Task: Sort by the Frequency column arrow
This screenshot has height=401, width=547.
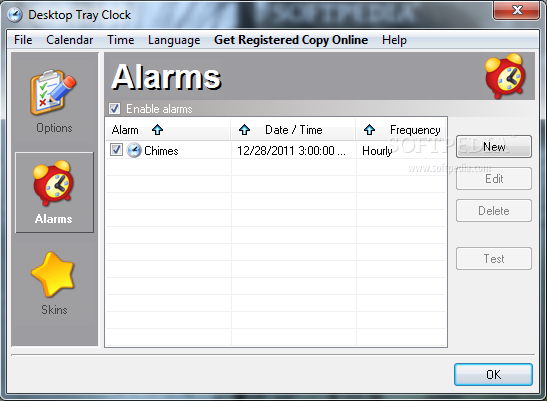Action: [x=369, y=130]
